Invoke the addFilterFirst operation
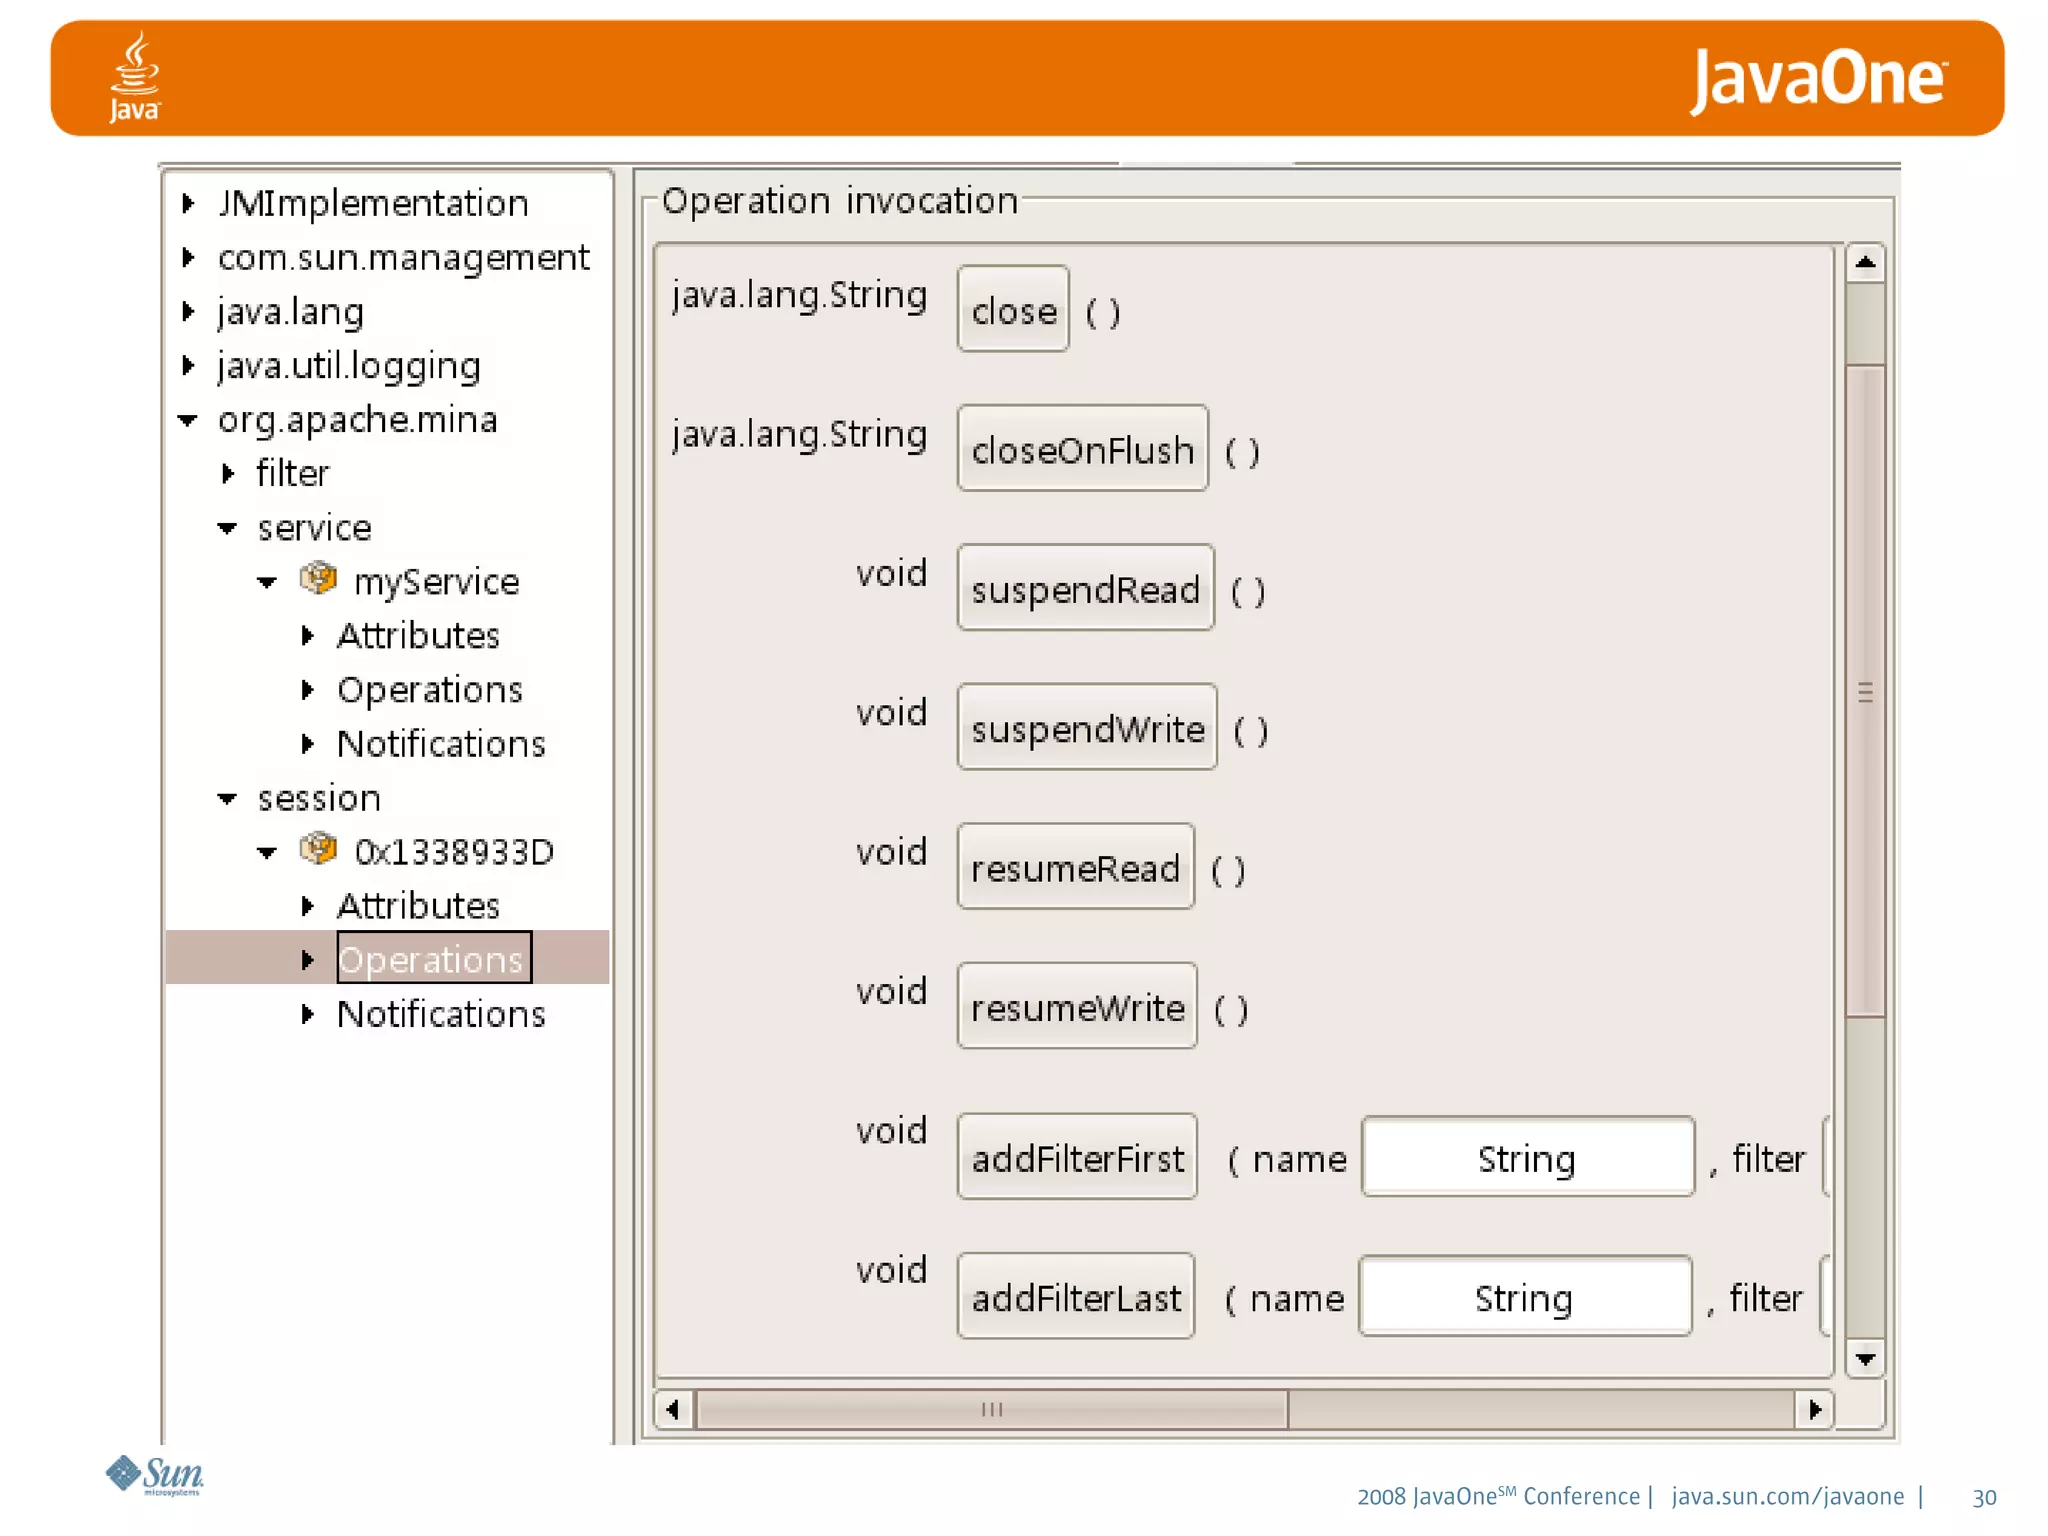This screenshot has width=2048, height=1536. click(x=1077, y=1157)
